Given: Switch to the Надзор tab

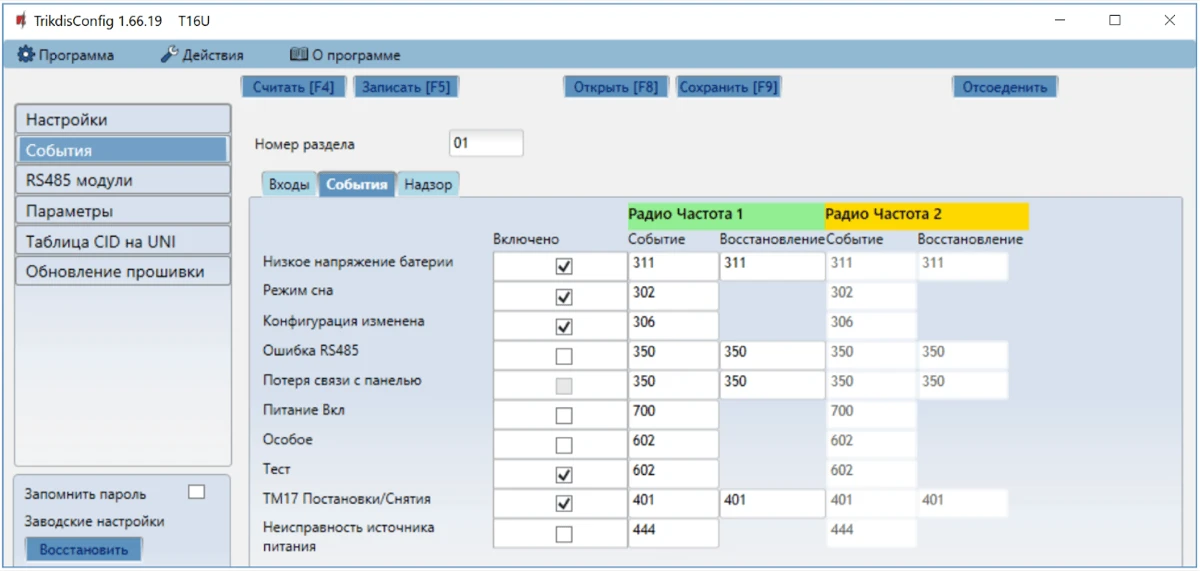Looking at the screenshot, I should 428,185.
